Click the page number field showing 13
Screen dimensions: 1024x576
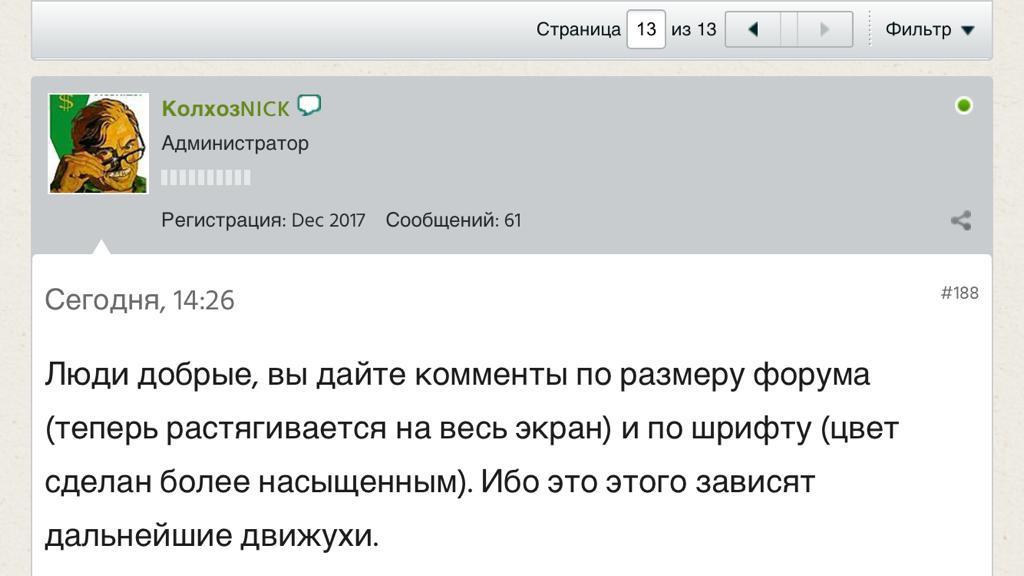[646, 29]
